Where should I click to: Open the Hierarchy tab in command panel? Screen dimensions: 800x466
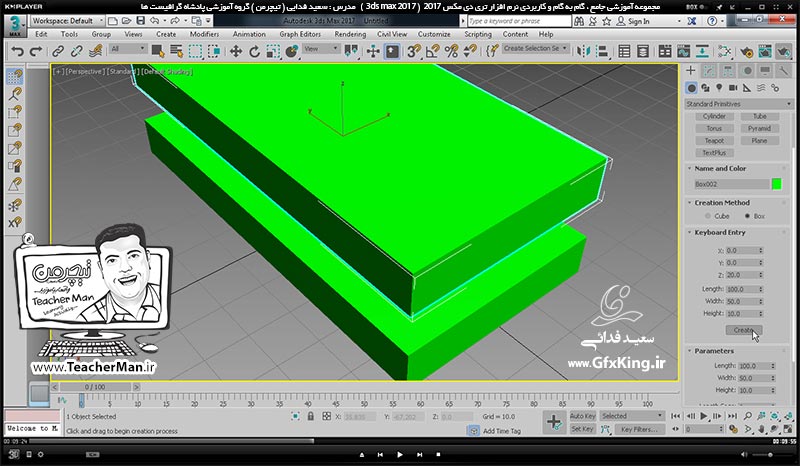pyautogui.click(x=728, y=71)
